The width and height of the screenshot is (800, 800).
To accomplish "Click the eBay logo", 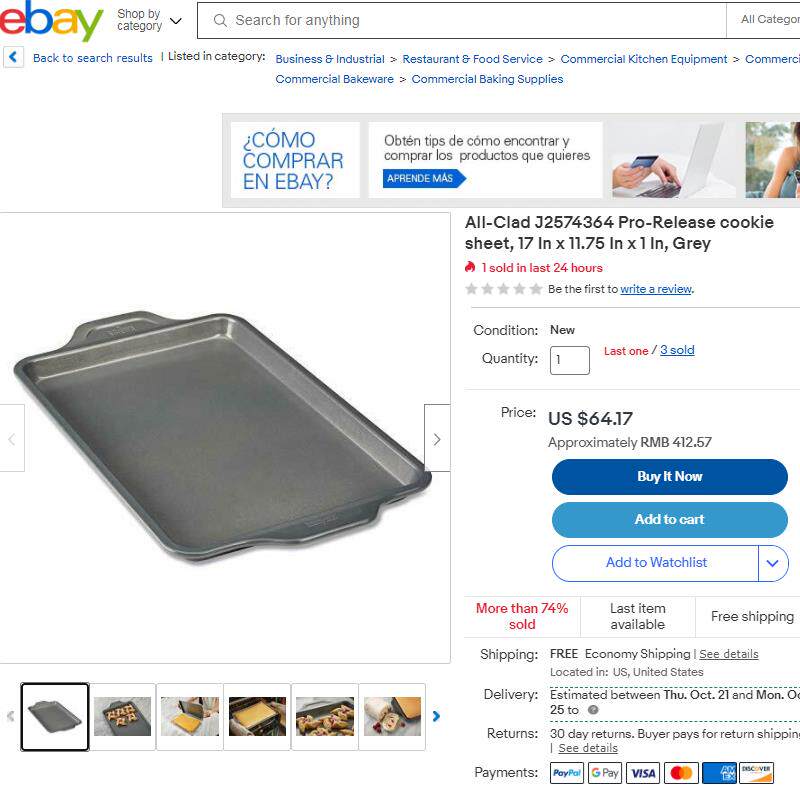I will tap(51, 20).
